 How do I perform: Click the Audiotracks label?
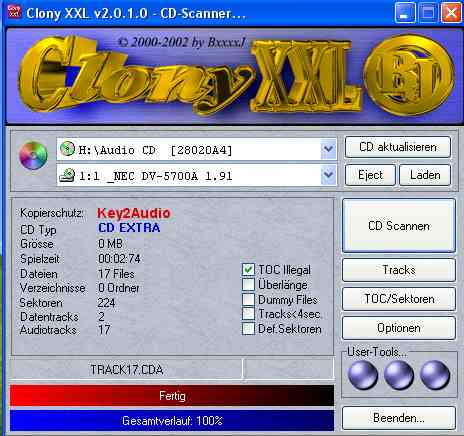click(x=48, y=330)
